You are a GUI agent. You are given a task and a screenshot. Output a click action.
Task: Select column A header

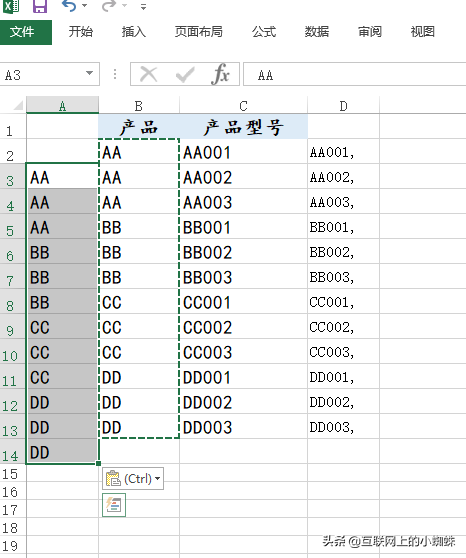(63, 106)
